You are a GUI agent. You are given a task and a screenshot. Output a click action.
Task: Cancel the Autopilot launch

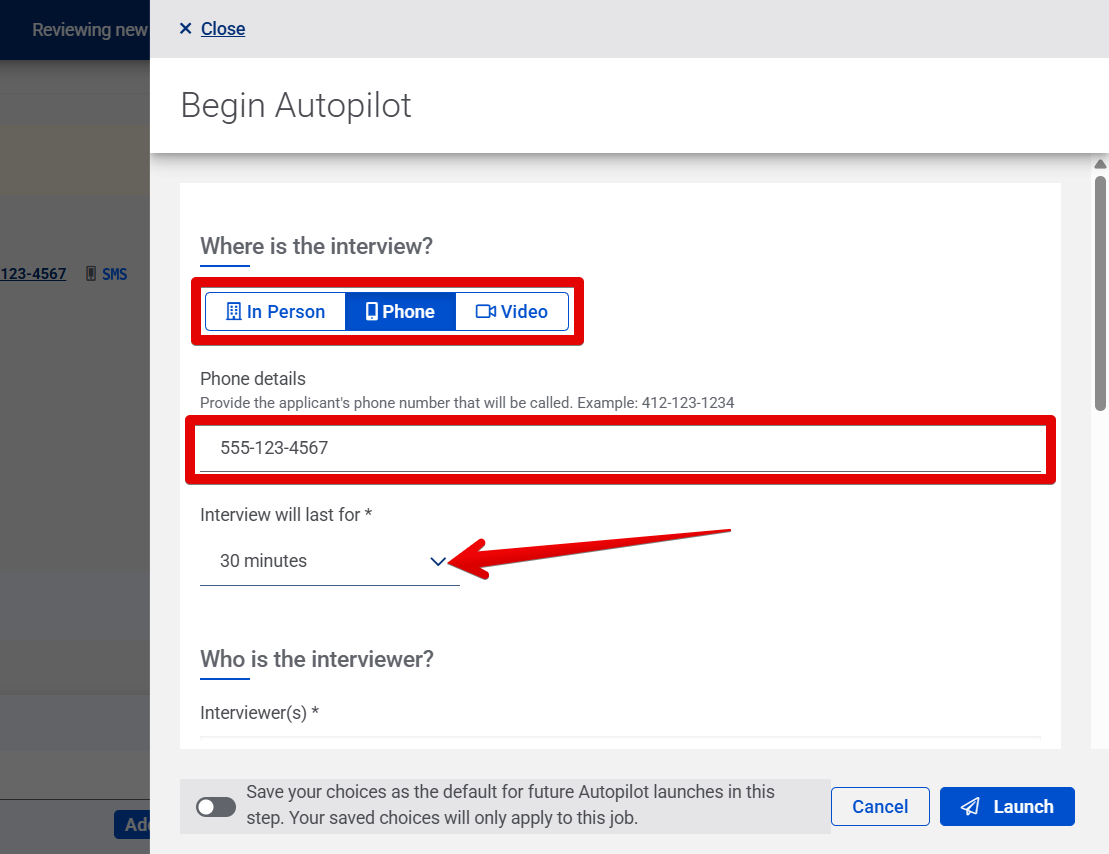pos(880,806)
